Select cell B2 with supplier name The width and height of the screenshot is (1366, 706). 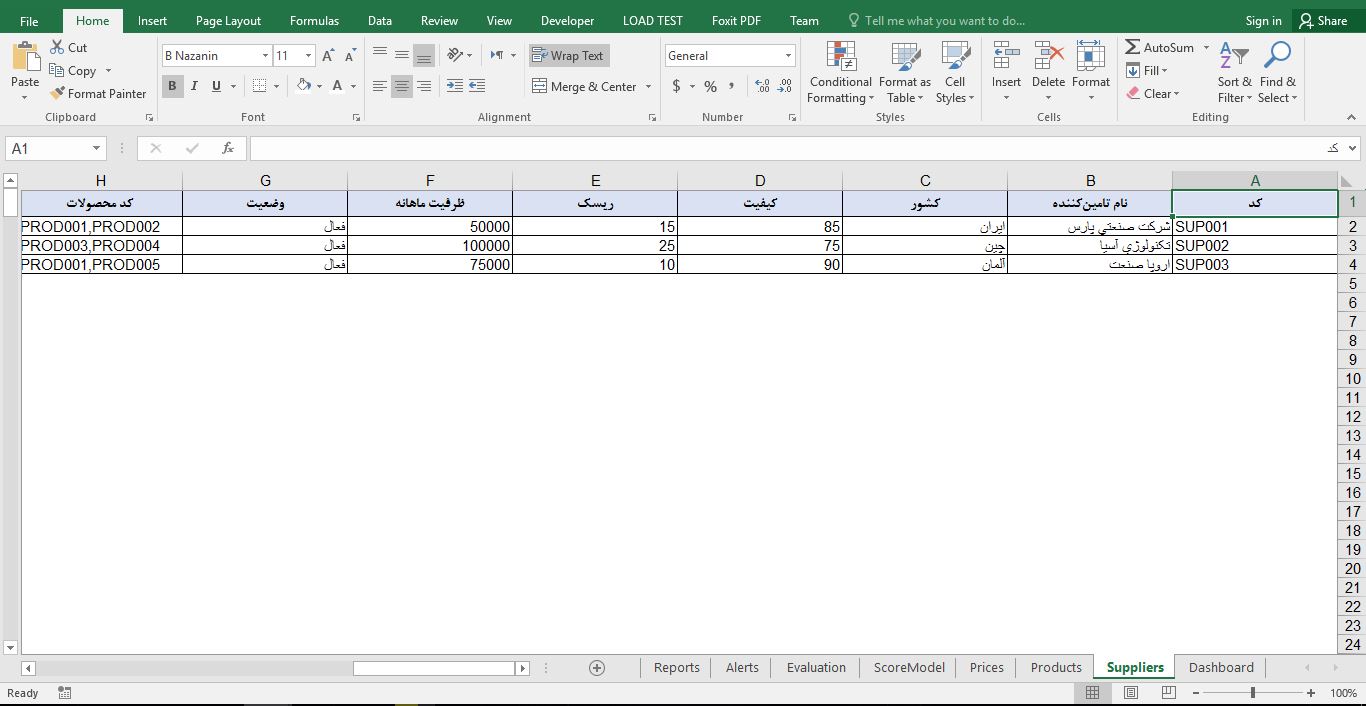1089,226
